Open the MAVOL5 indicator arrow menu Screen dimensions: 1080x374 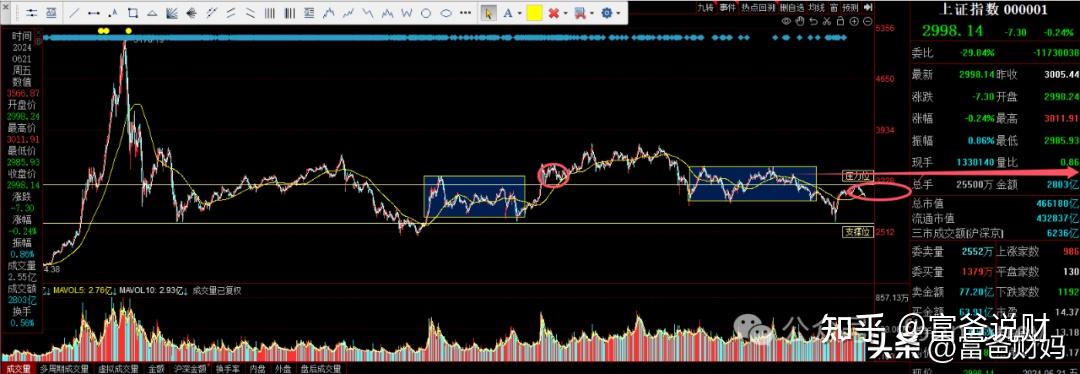[x=114, y=291]
